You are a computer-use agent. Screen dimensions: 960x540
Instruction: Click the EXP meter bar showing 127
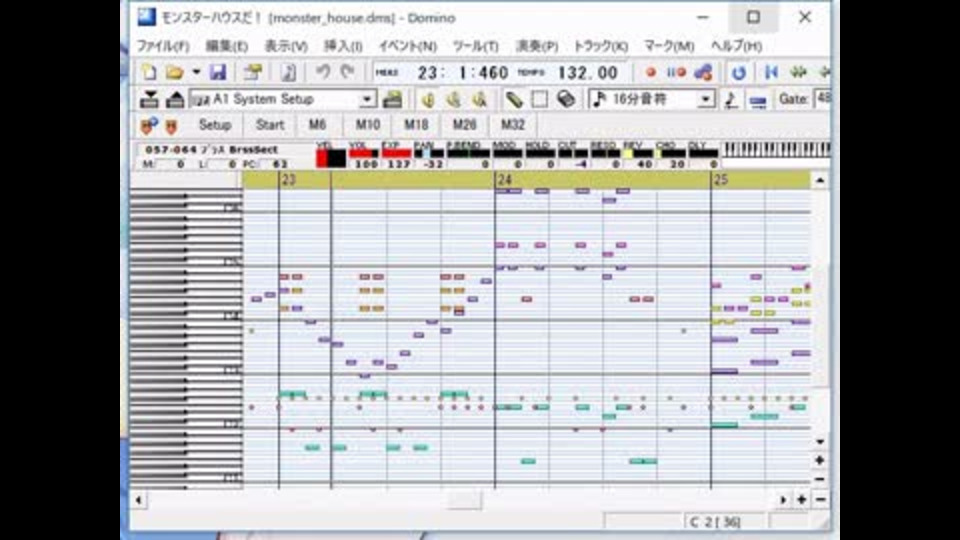click(x=396, y=154)
